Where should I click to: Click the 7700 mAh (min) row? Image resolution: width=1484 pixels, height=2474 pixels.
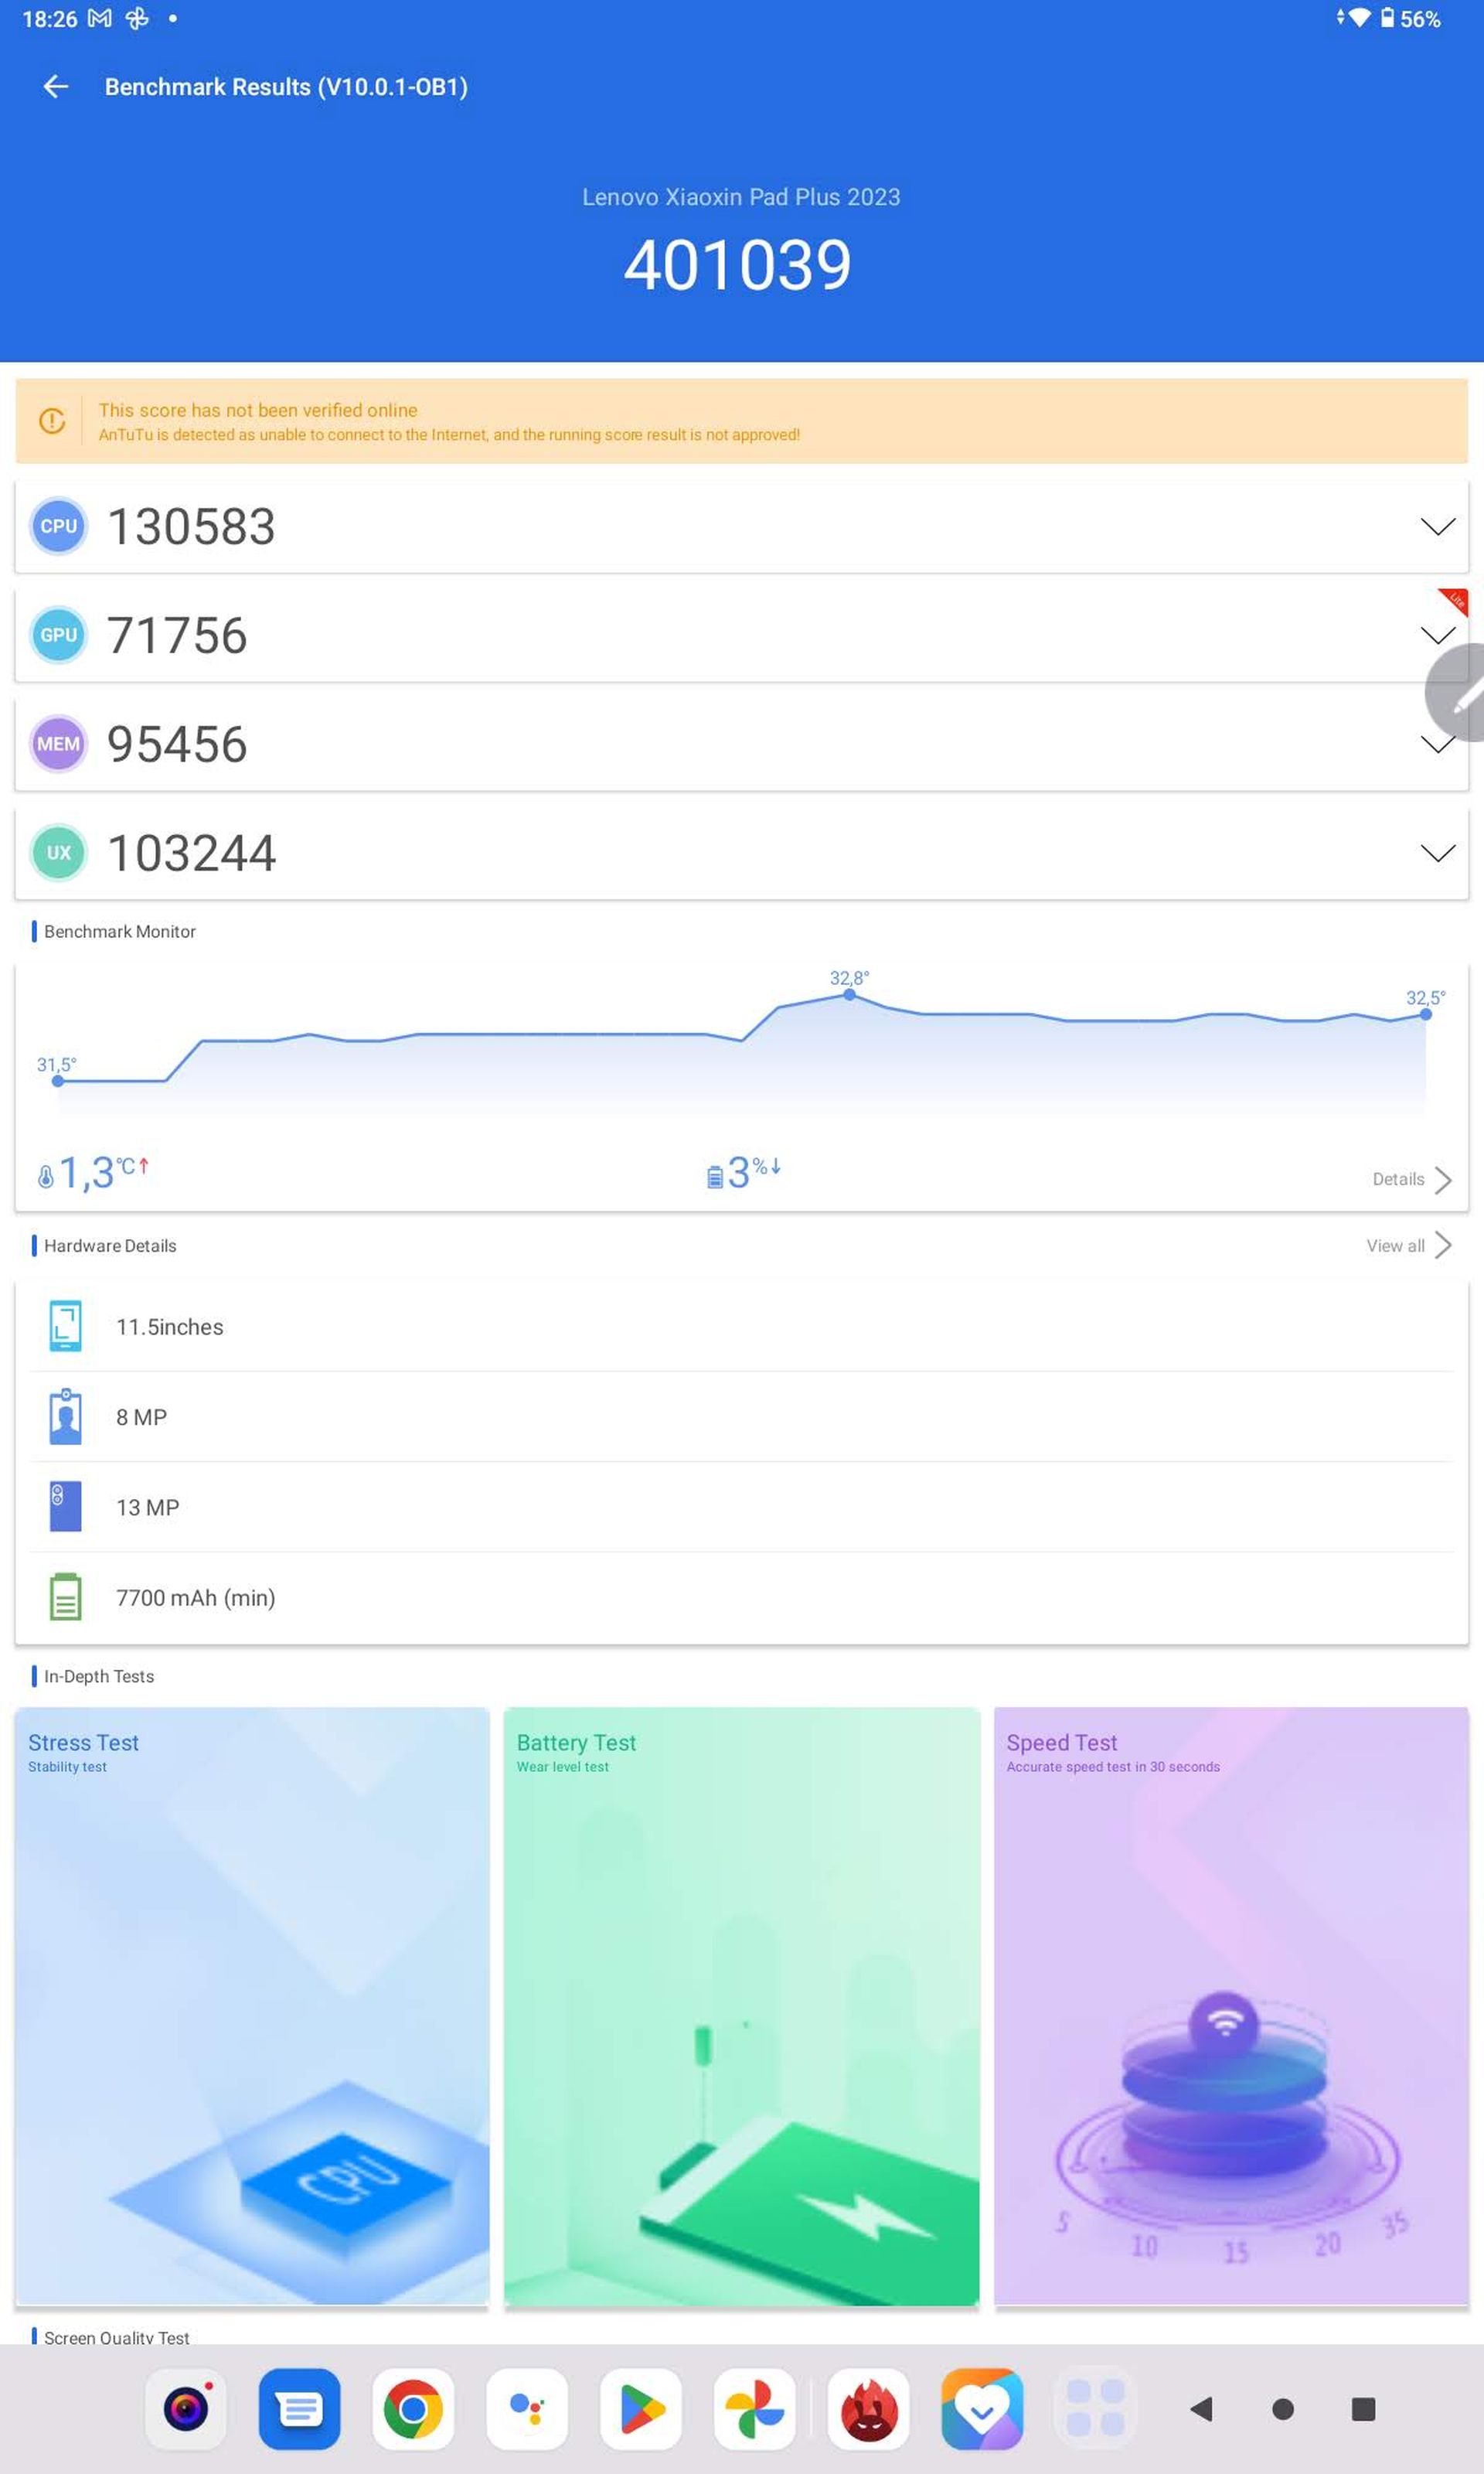click(x=741, y=1597)
